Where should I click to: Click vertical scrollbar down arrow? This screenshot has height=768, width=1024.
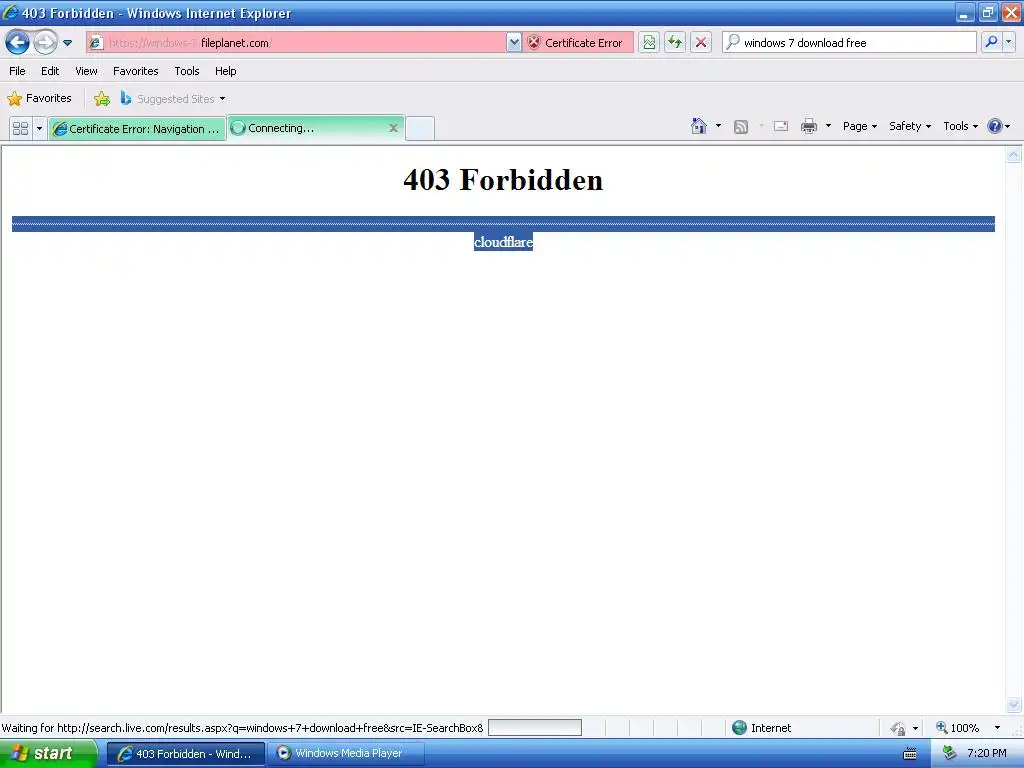tap(1013, 704)
